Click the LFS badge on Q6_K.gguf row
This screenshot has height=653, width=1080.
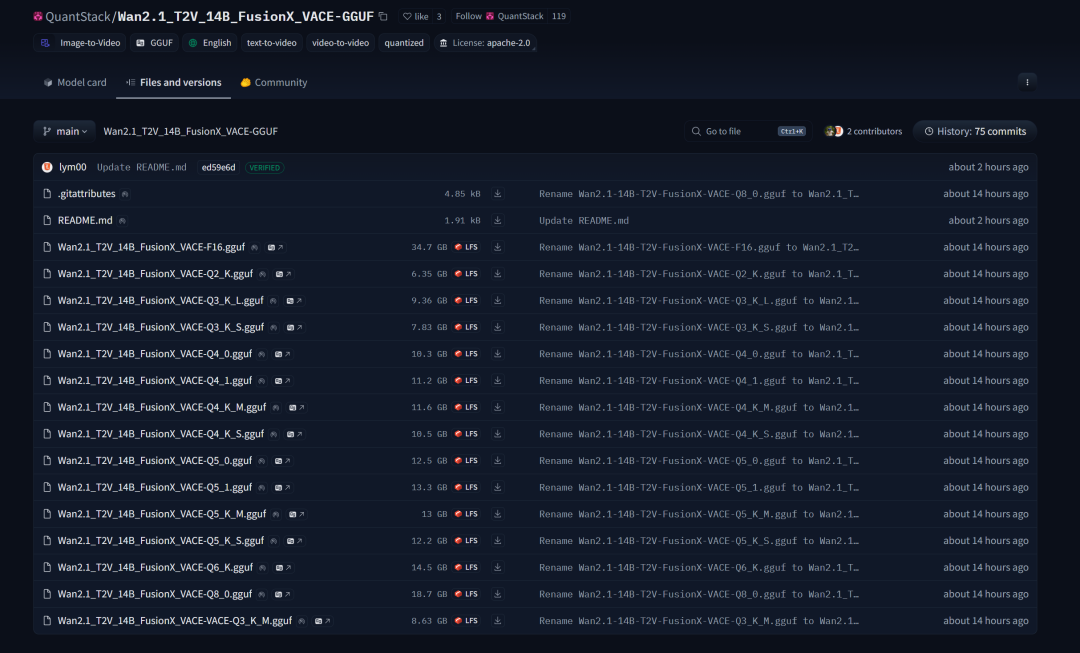[466, 568]
